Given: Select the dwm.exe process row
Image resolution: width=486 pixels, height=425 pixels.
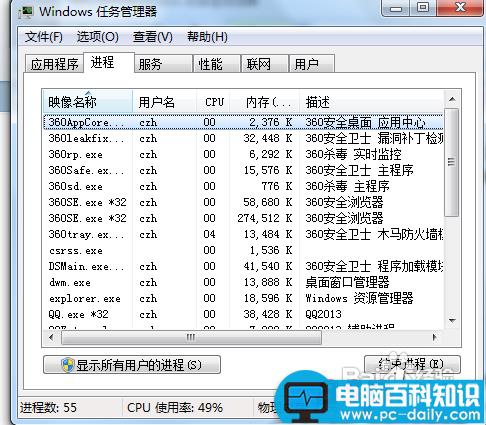Looking at the screenshot, I should coord(243,282).
